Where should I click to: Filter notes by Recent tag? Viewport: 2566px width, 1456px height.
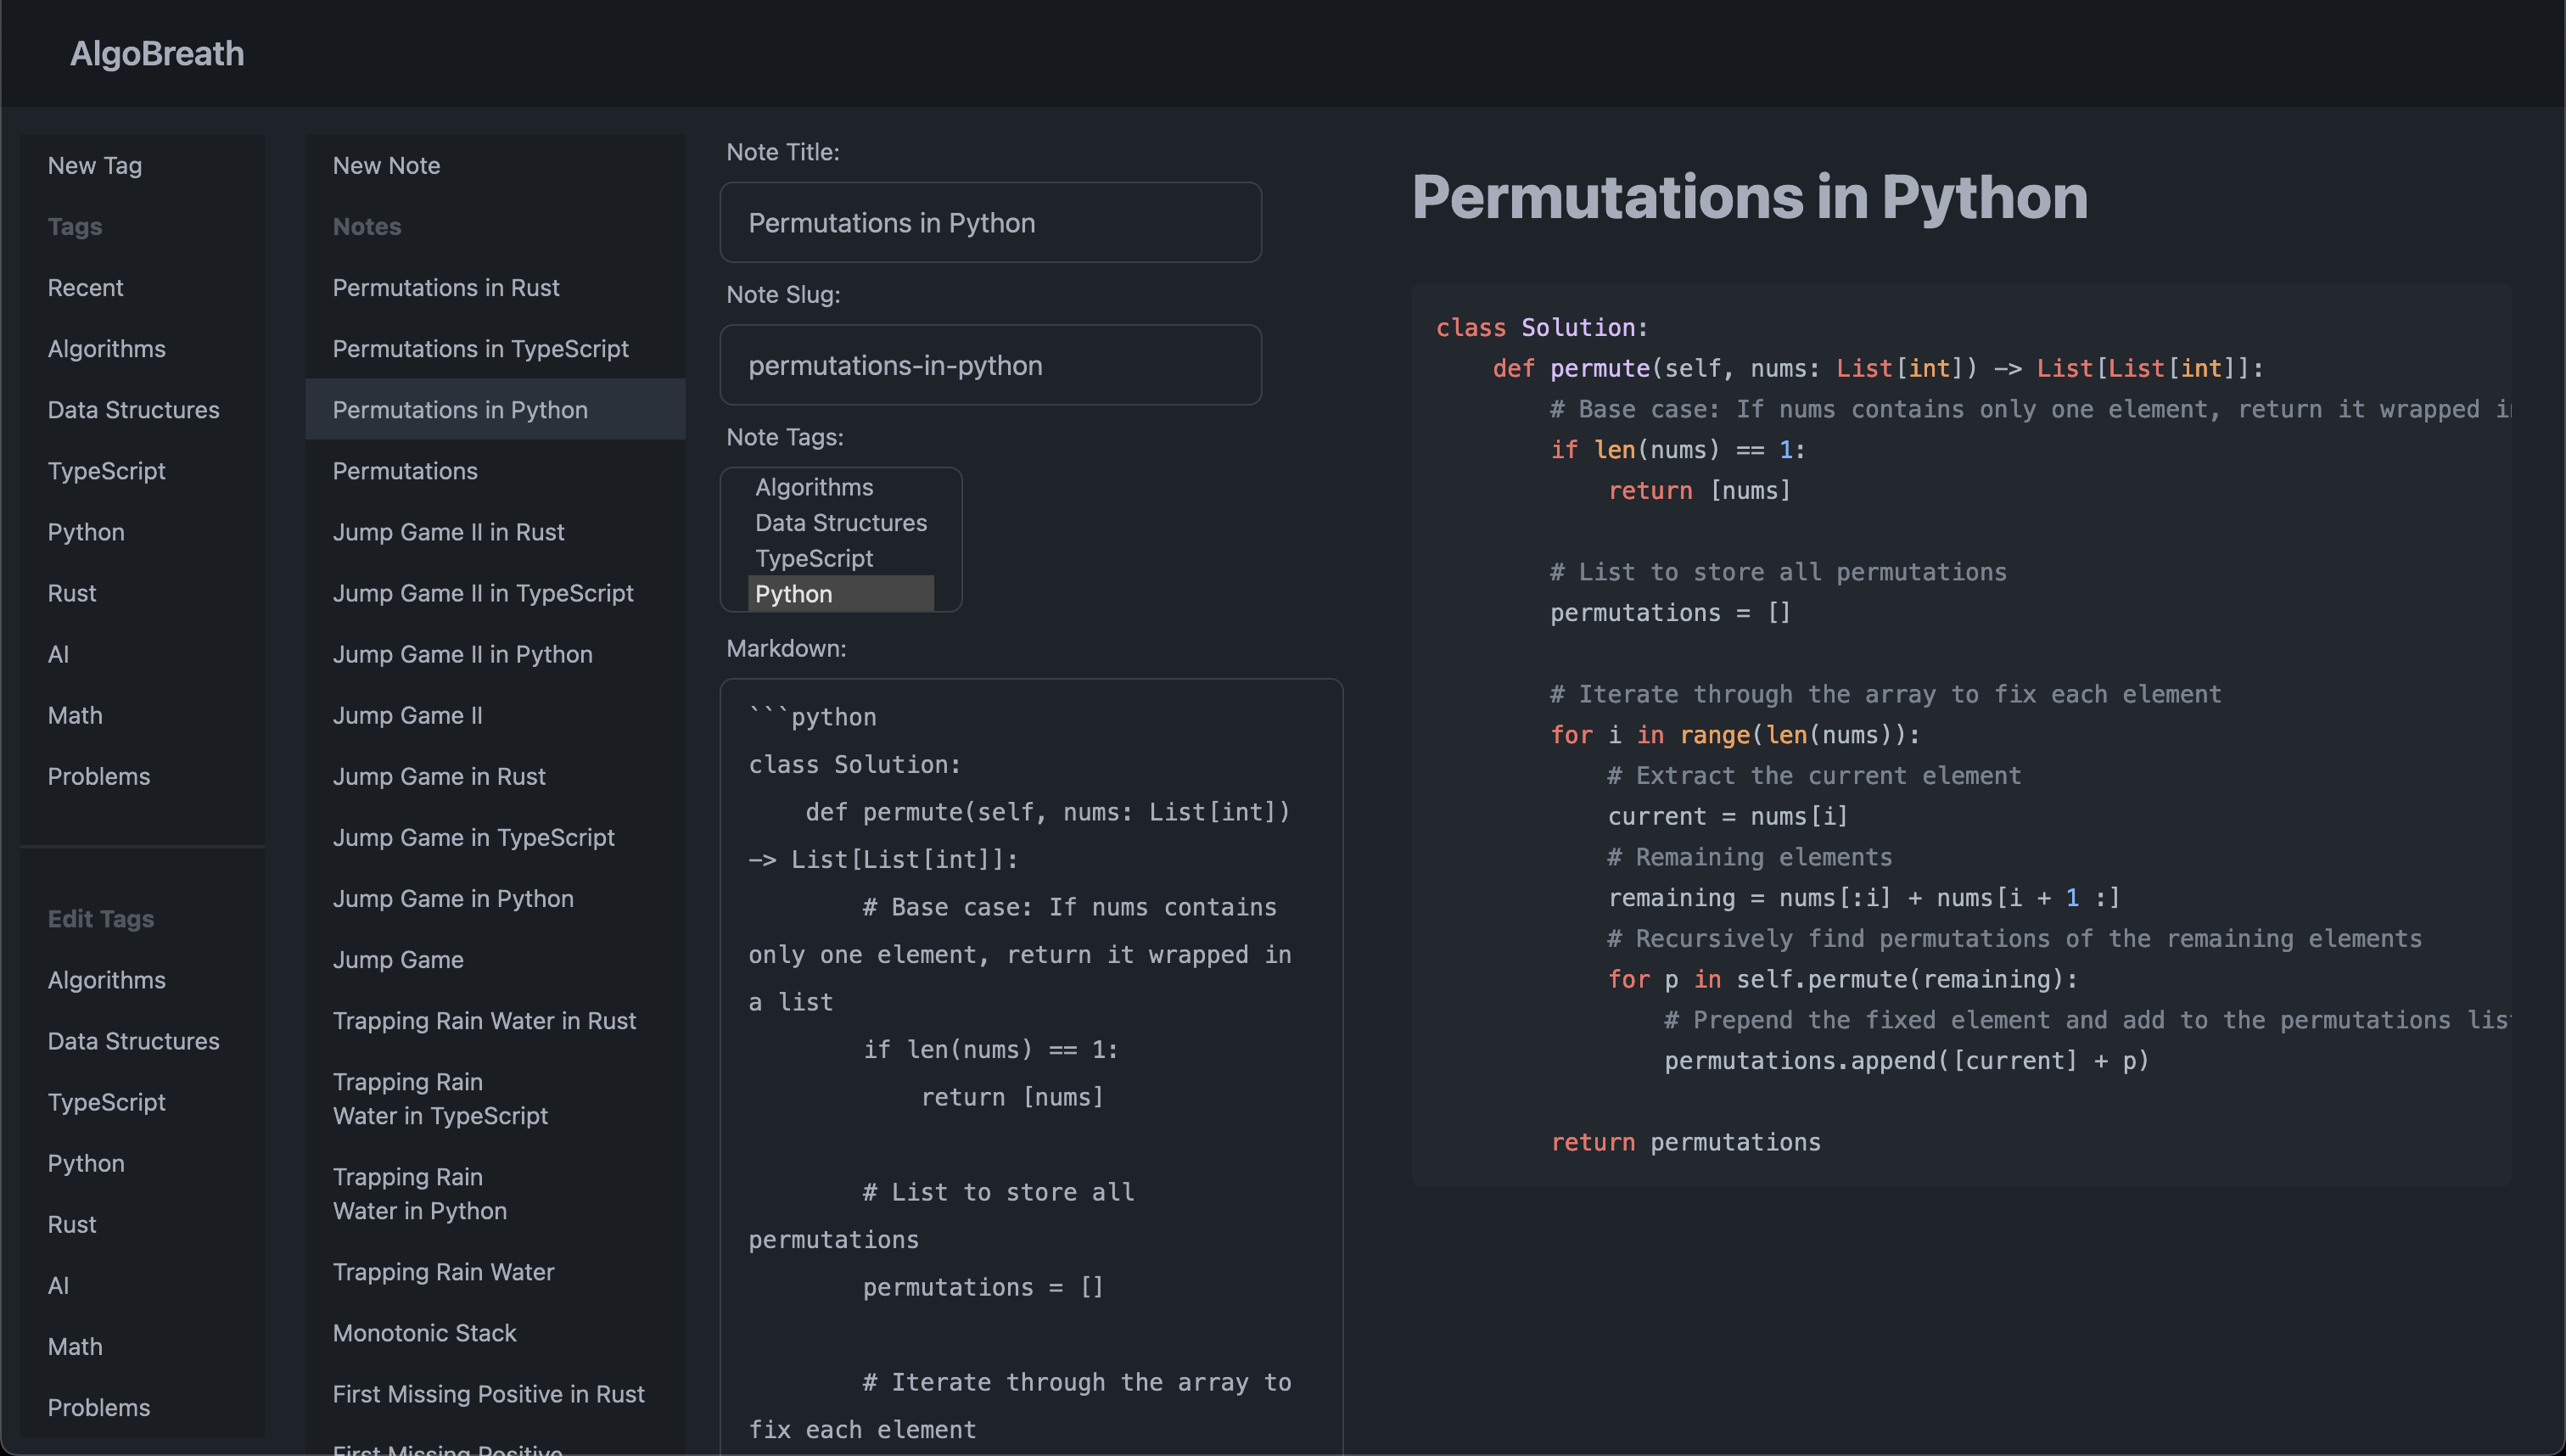pyautogui.click(x=85, y=287)
